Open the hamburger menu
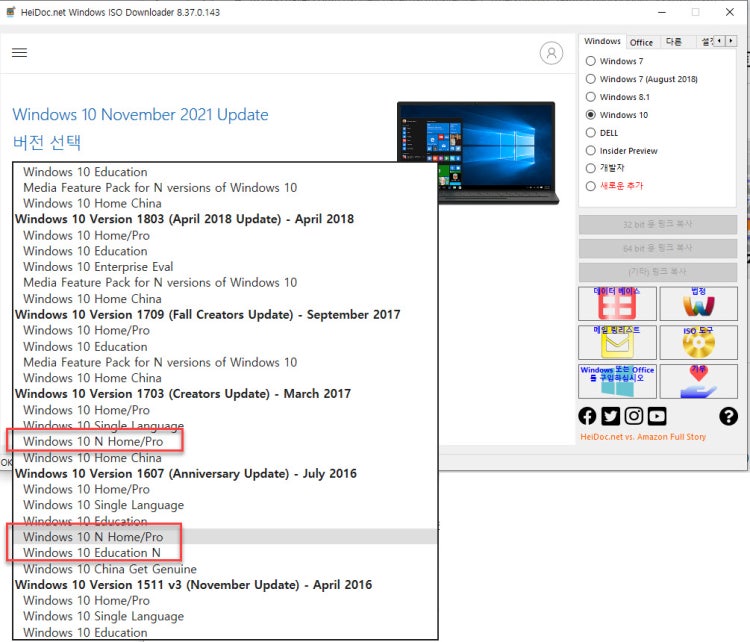The image size is (750, 642). point(19,53)
